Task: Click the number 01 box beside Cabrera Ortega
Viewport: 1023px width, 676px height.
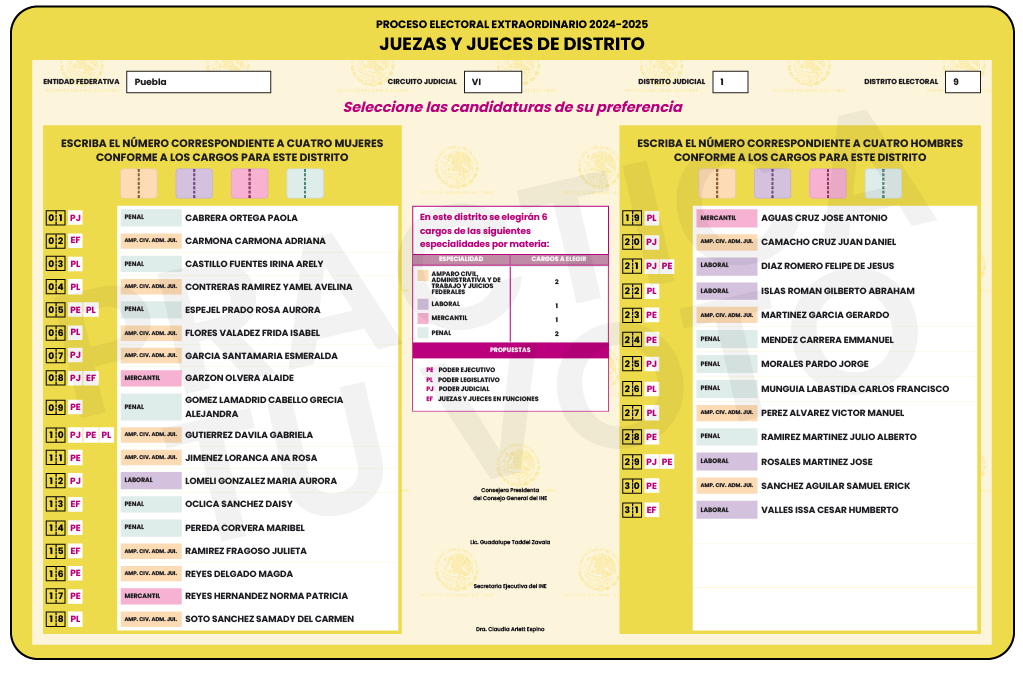Action: pyautogui.click(x=55, y=218)
